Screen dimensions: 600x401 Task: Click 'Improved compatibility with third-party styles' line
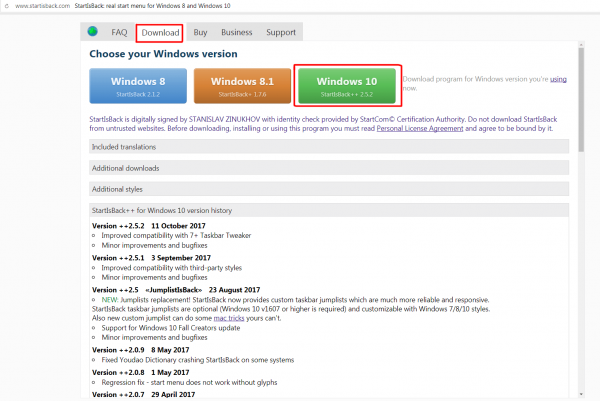click(171, 268)
